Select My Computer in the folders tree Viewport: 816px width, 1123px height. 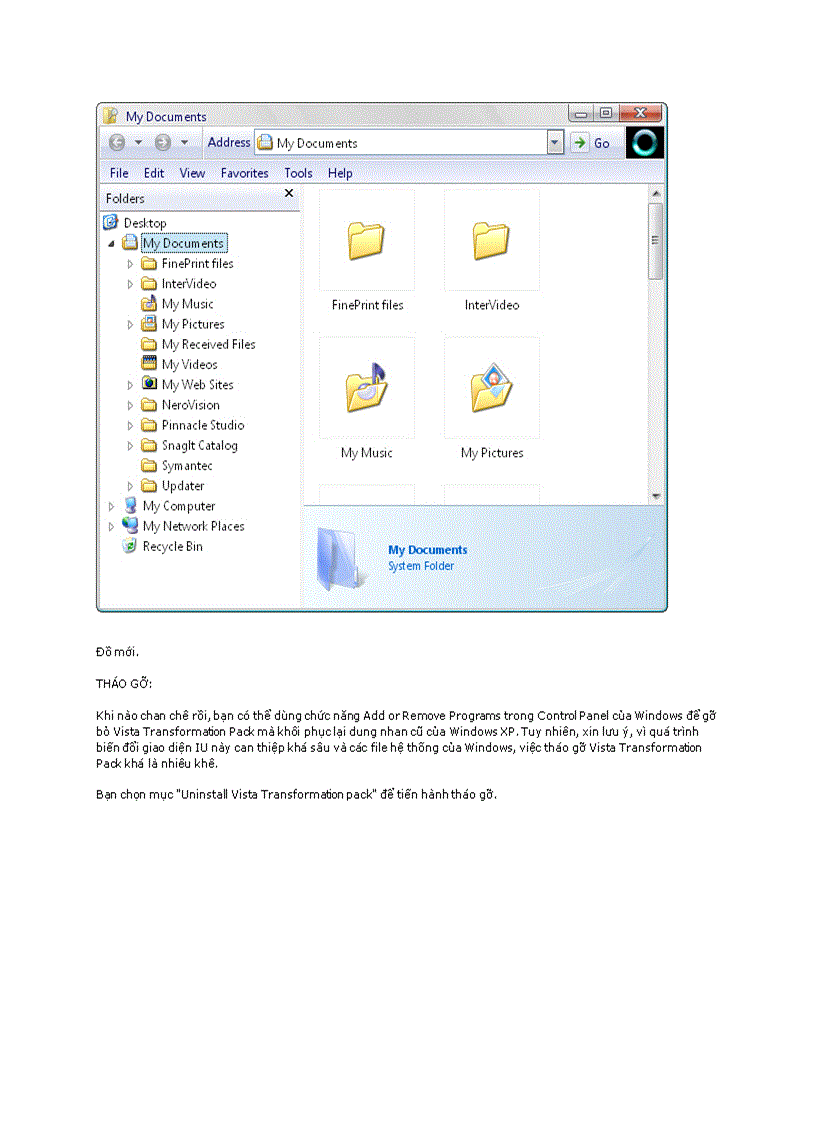[x=178, y=505]
